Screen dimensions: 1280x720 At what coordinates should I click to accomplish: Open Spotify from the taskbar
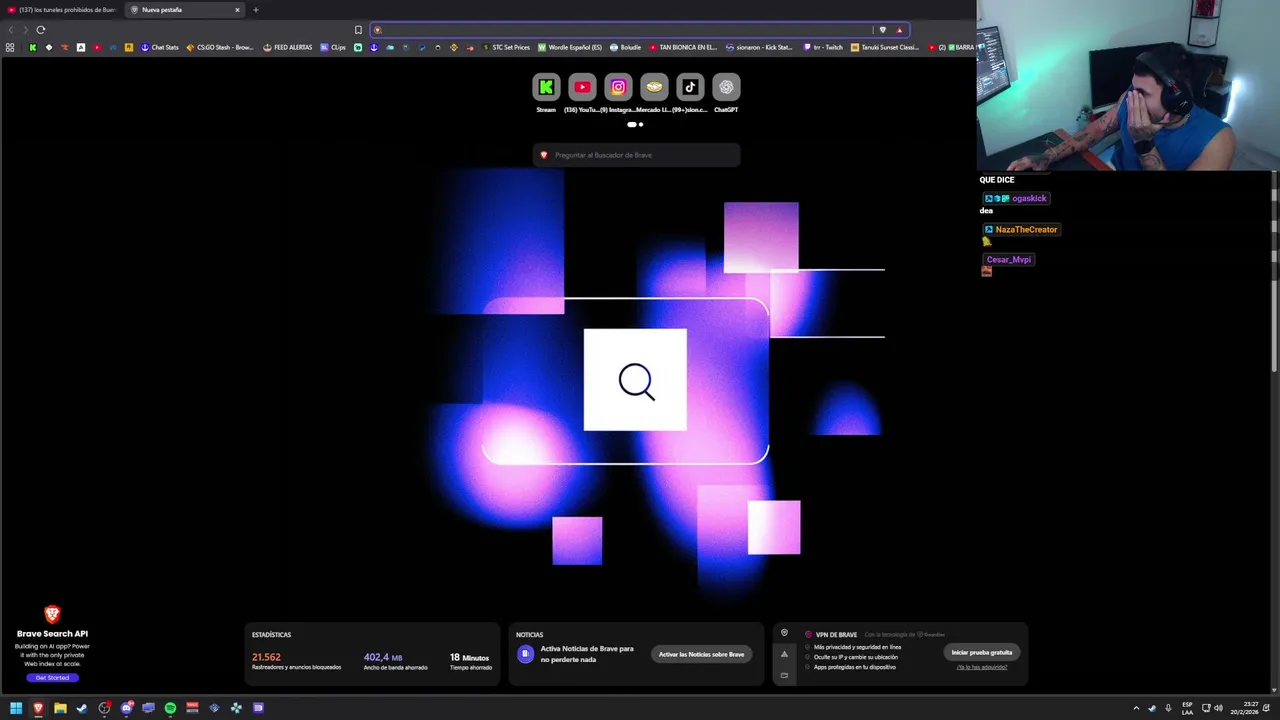(170, 708)
